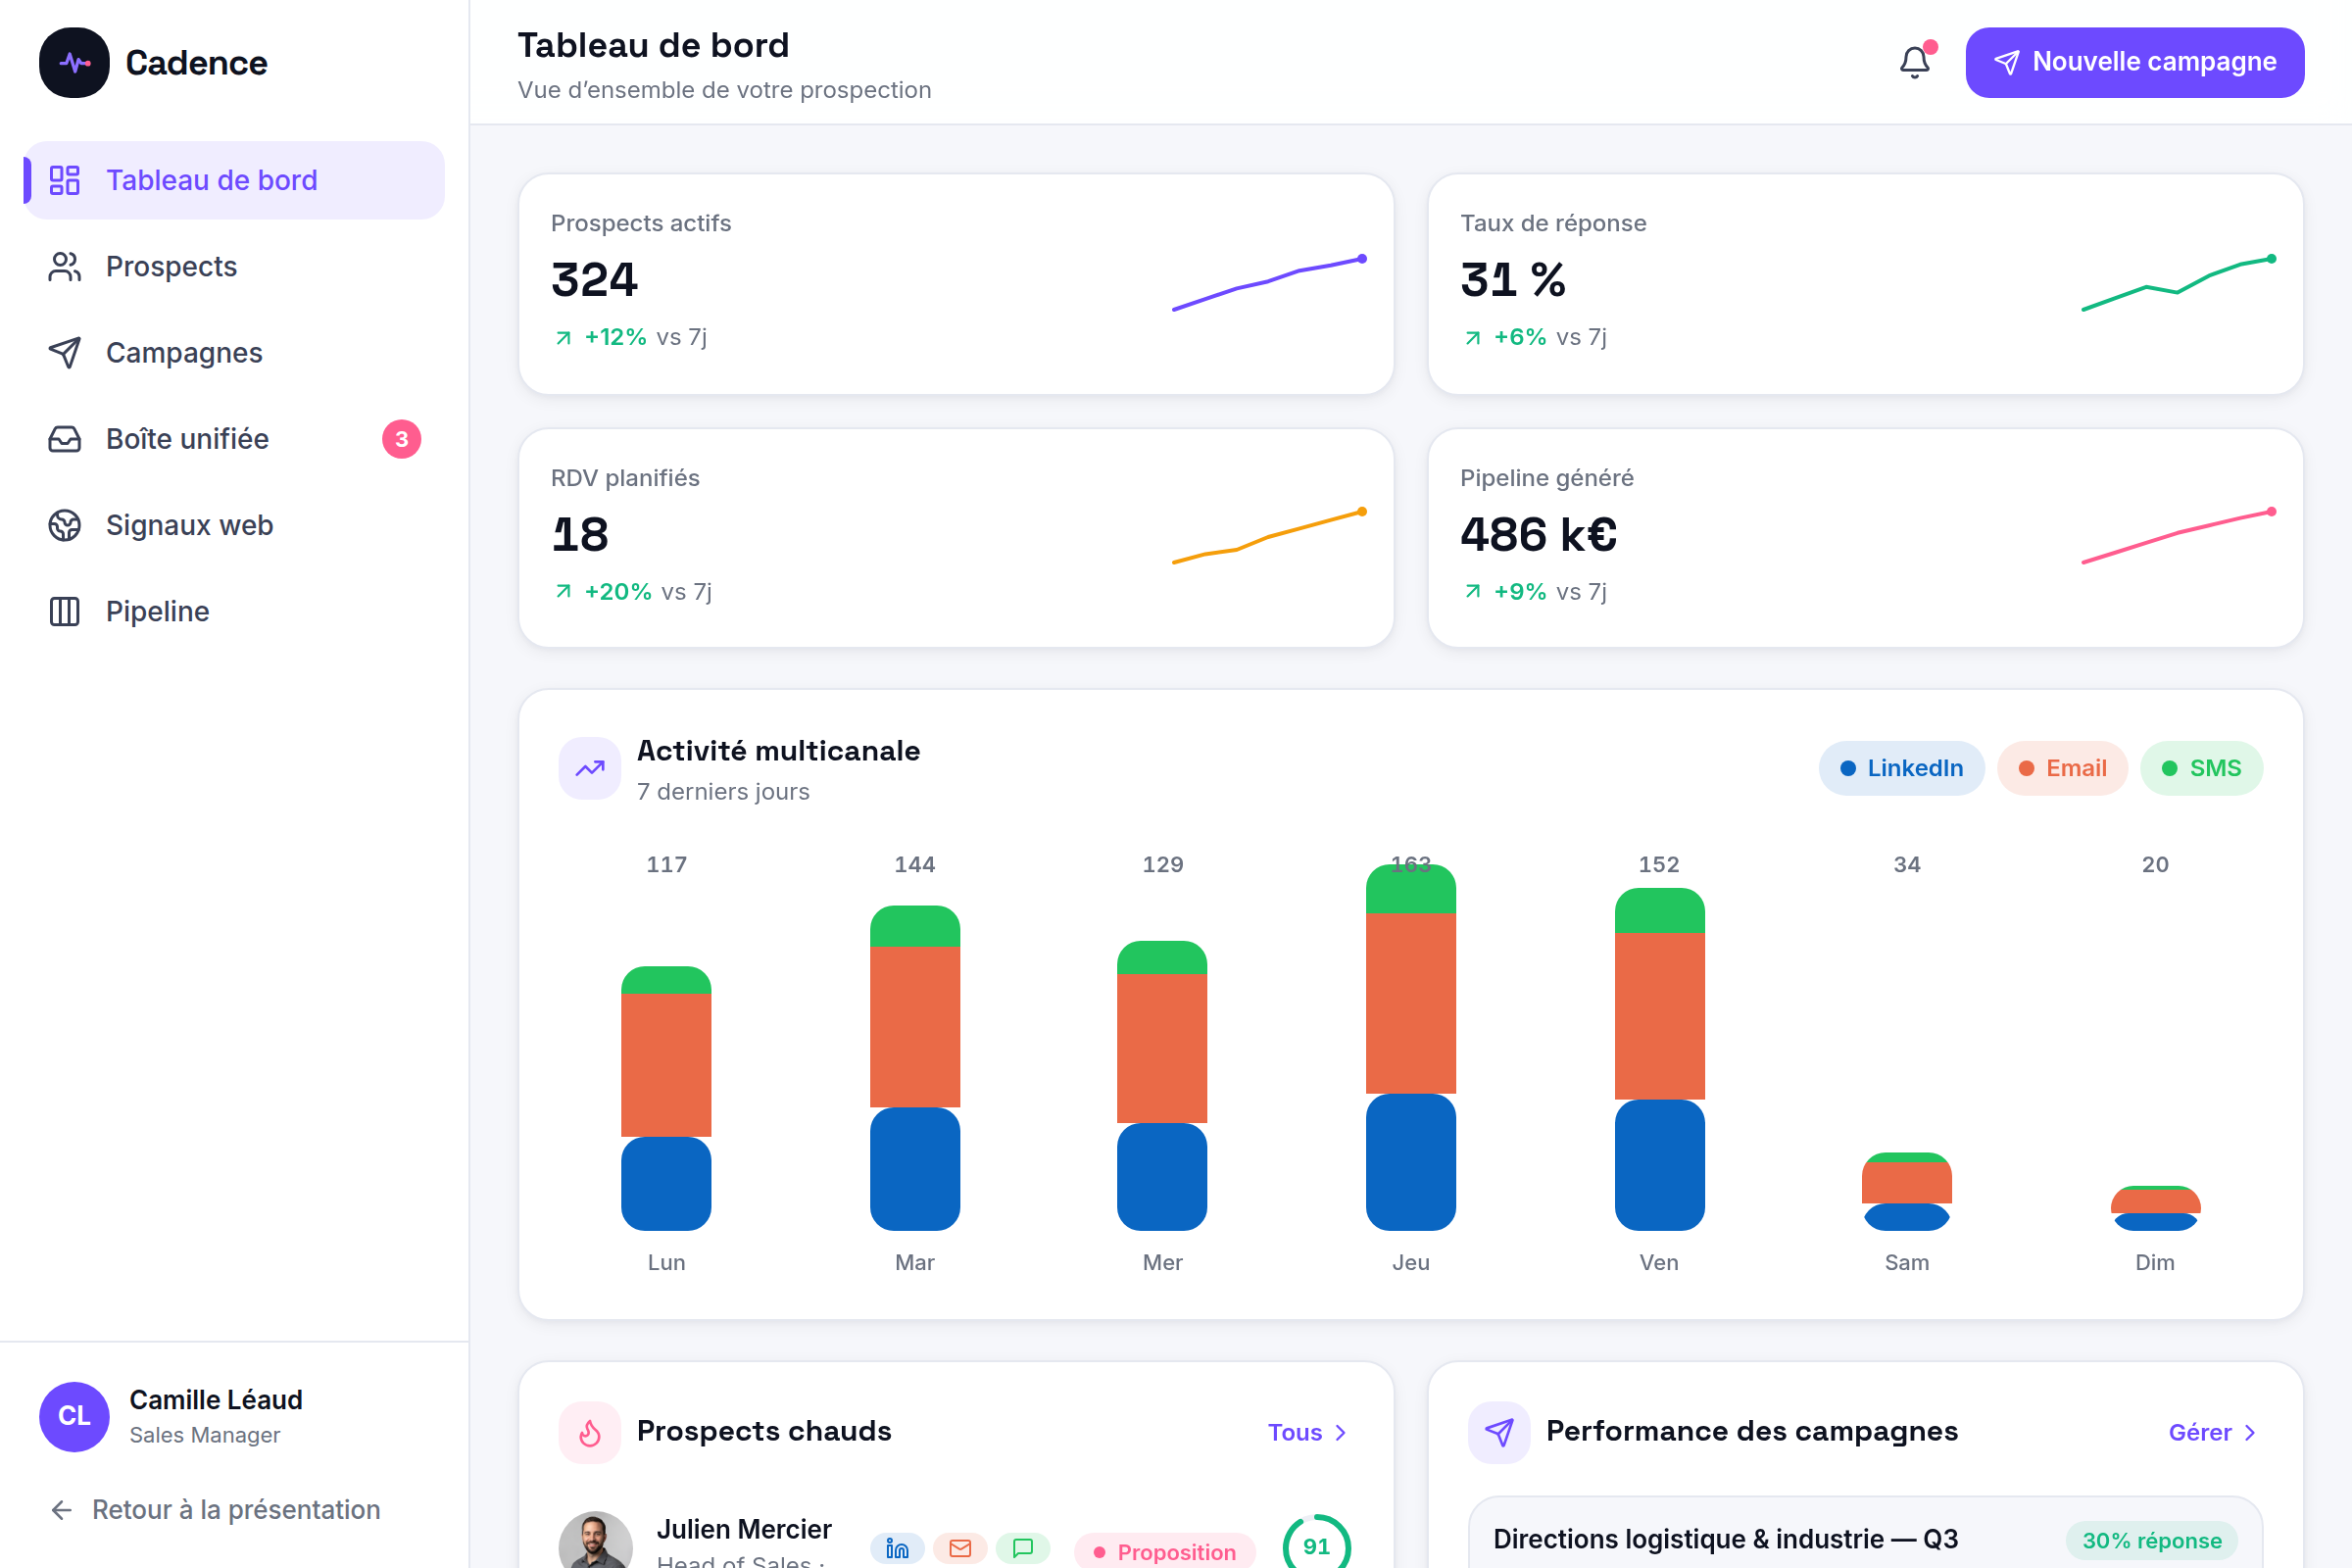Click the Nouvelle campagne button
Viewport: 2352px width, 1568px height.
[x=2134, y=62]
